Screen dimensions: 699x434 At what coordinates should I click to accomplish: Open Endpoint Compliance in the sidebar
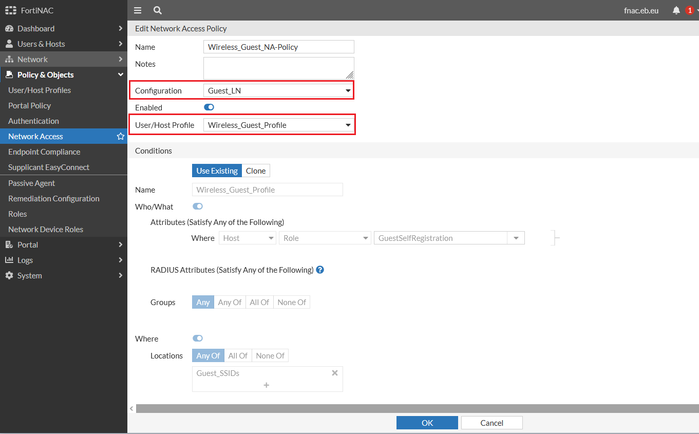point(45,151)
